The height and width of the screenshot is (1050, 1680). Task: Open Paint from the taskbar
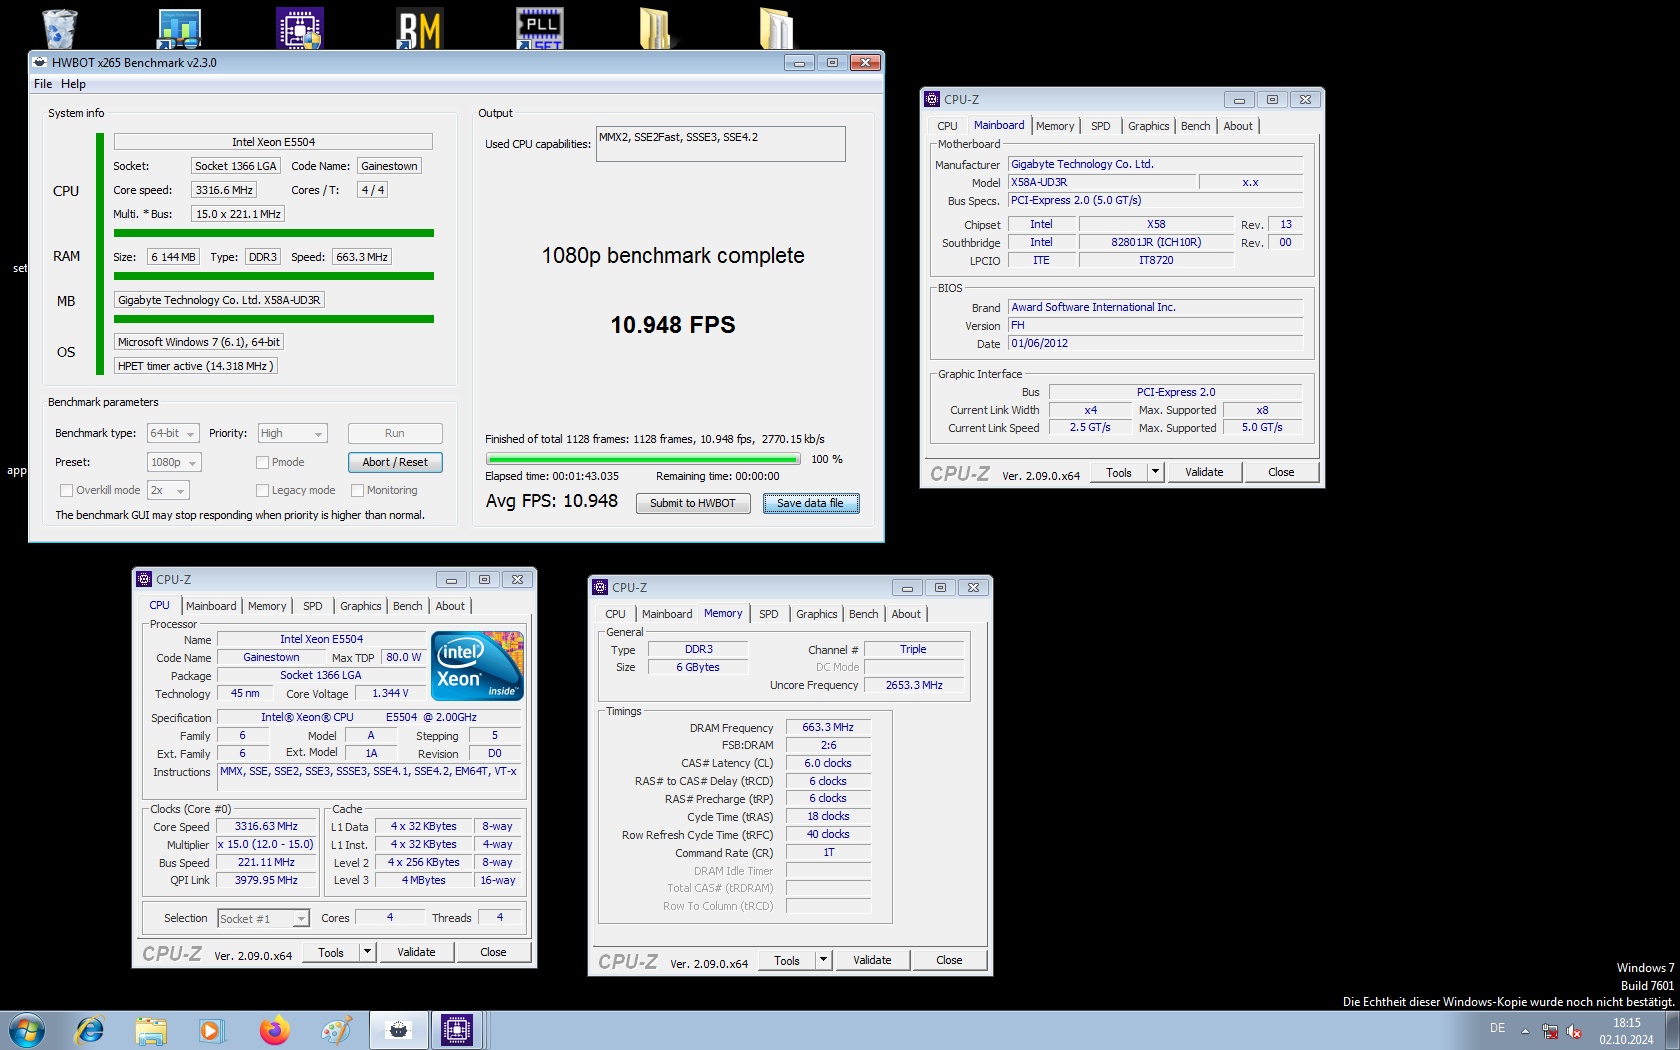click(x=336, y=1030)
